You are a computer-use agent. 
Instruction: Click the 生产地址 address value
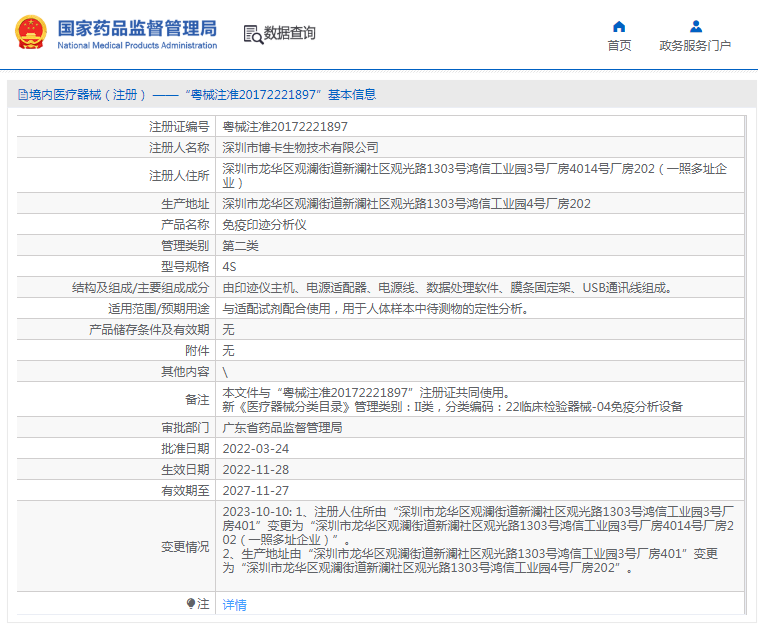click(407, 203)
